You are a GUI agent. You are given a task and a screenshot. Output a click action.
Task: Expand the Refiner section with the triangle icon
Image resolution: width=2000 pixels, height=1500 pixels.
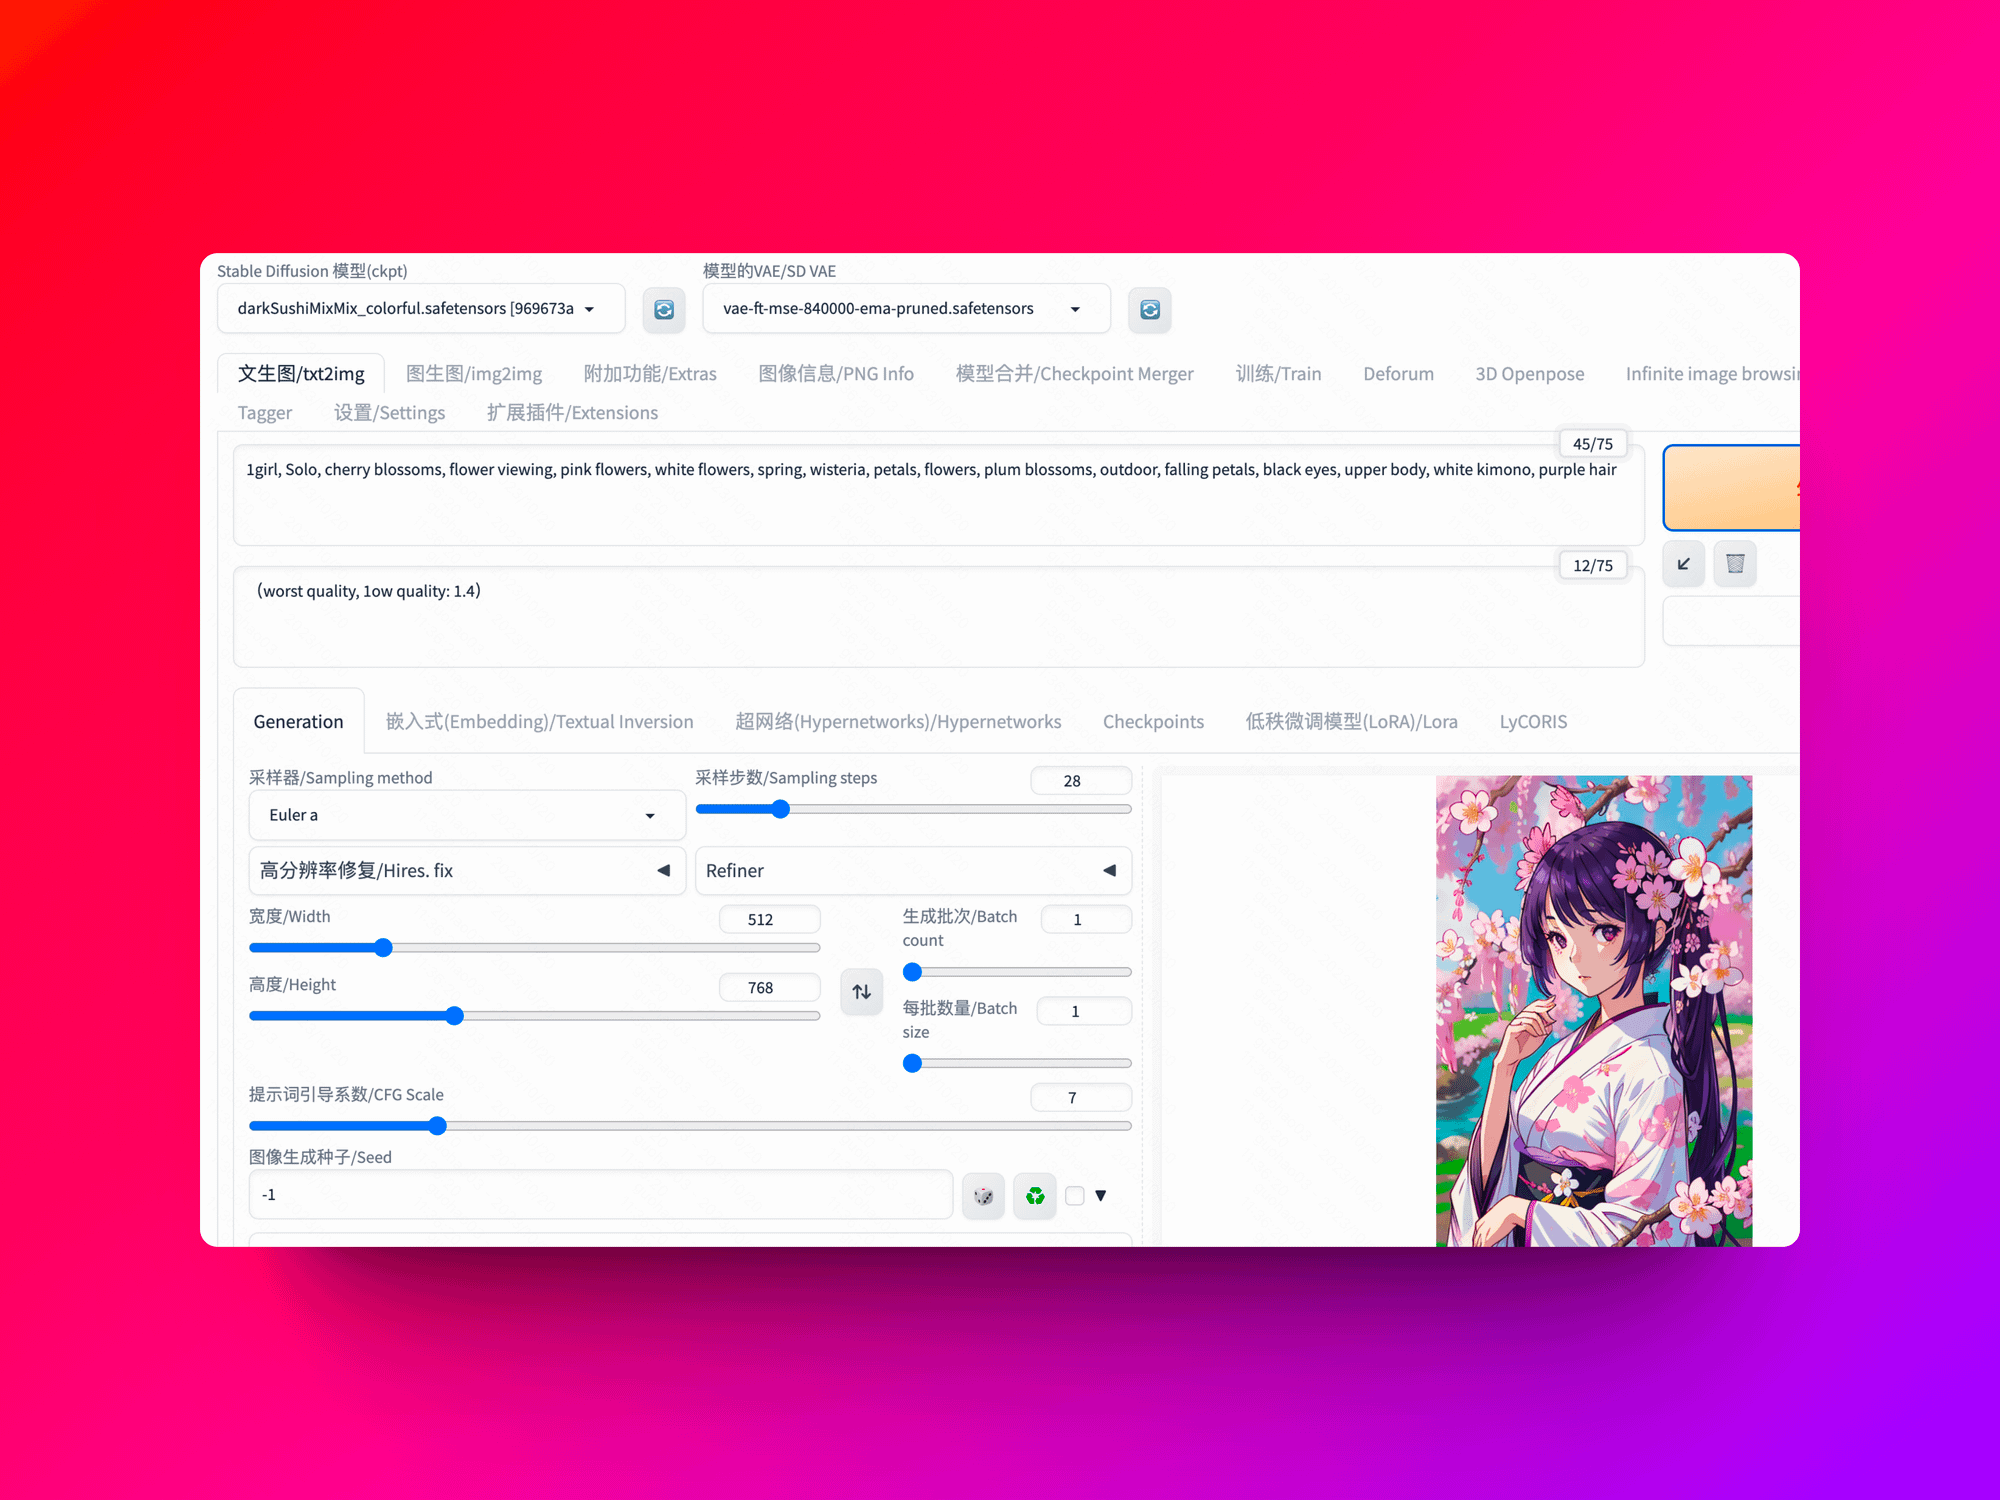pos(1109,871)
